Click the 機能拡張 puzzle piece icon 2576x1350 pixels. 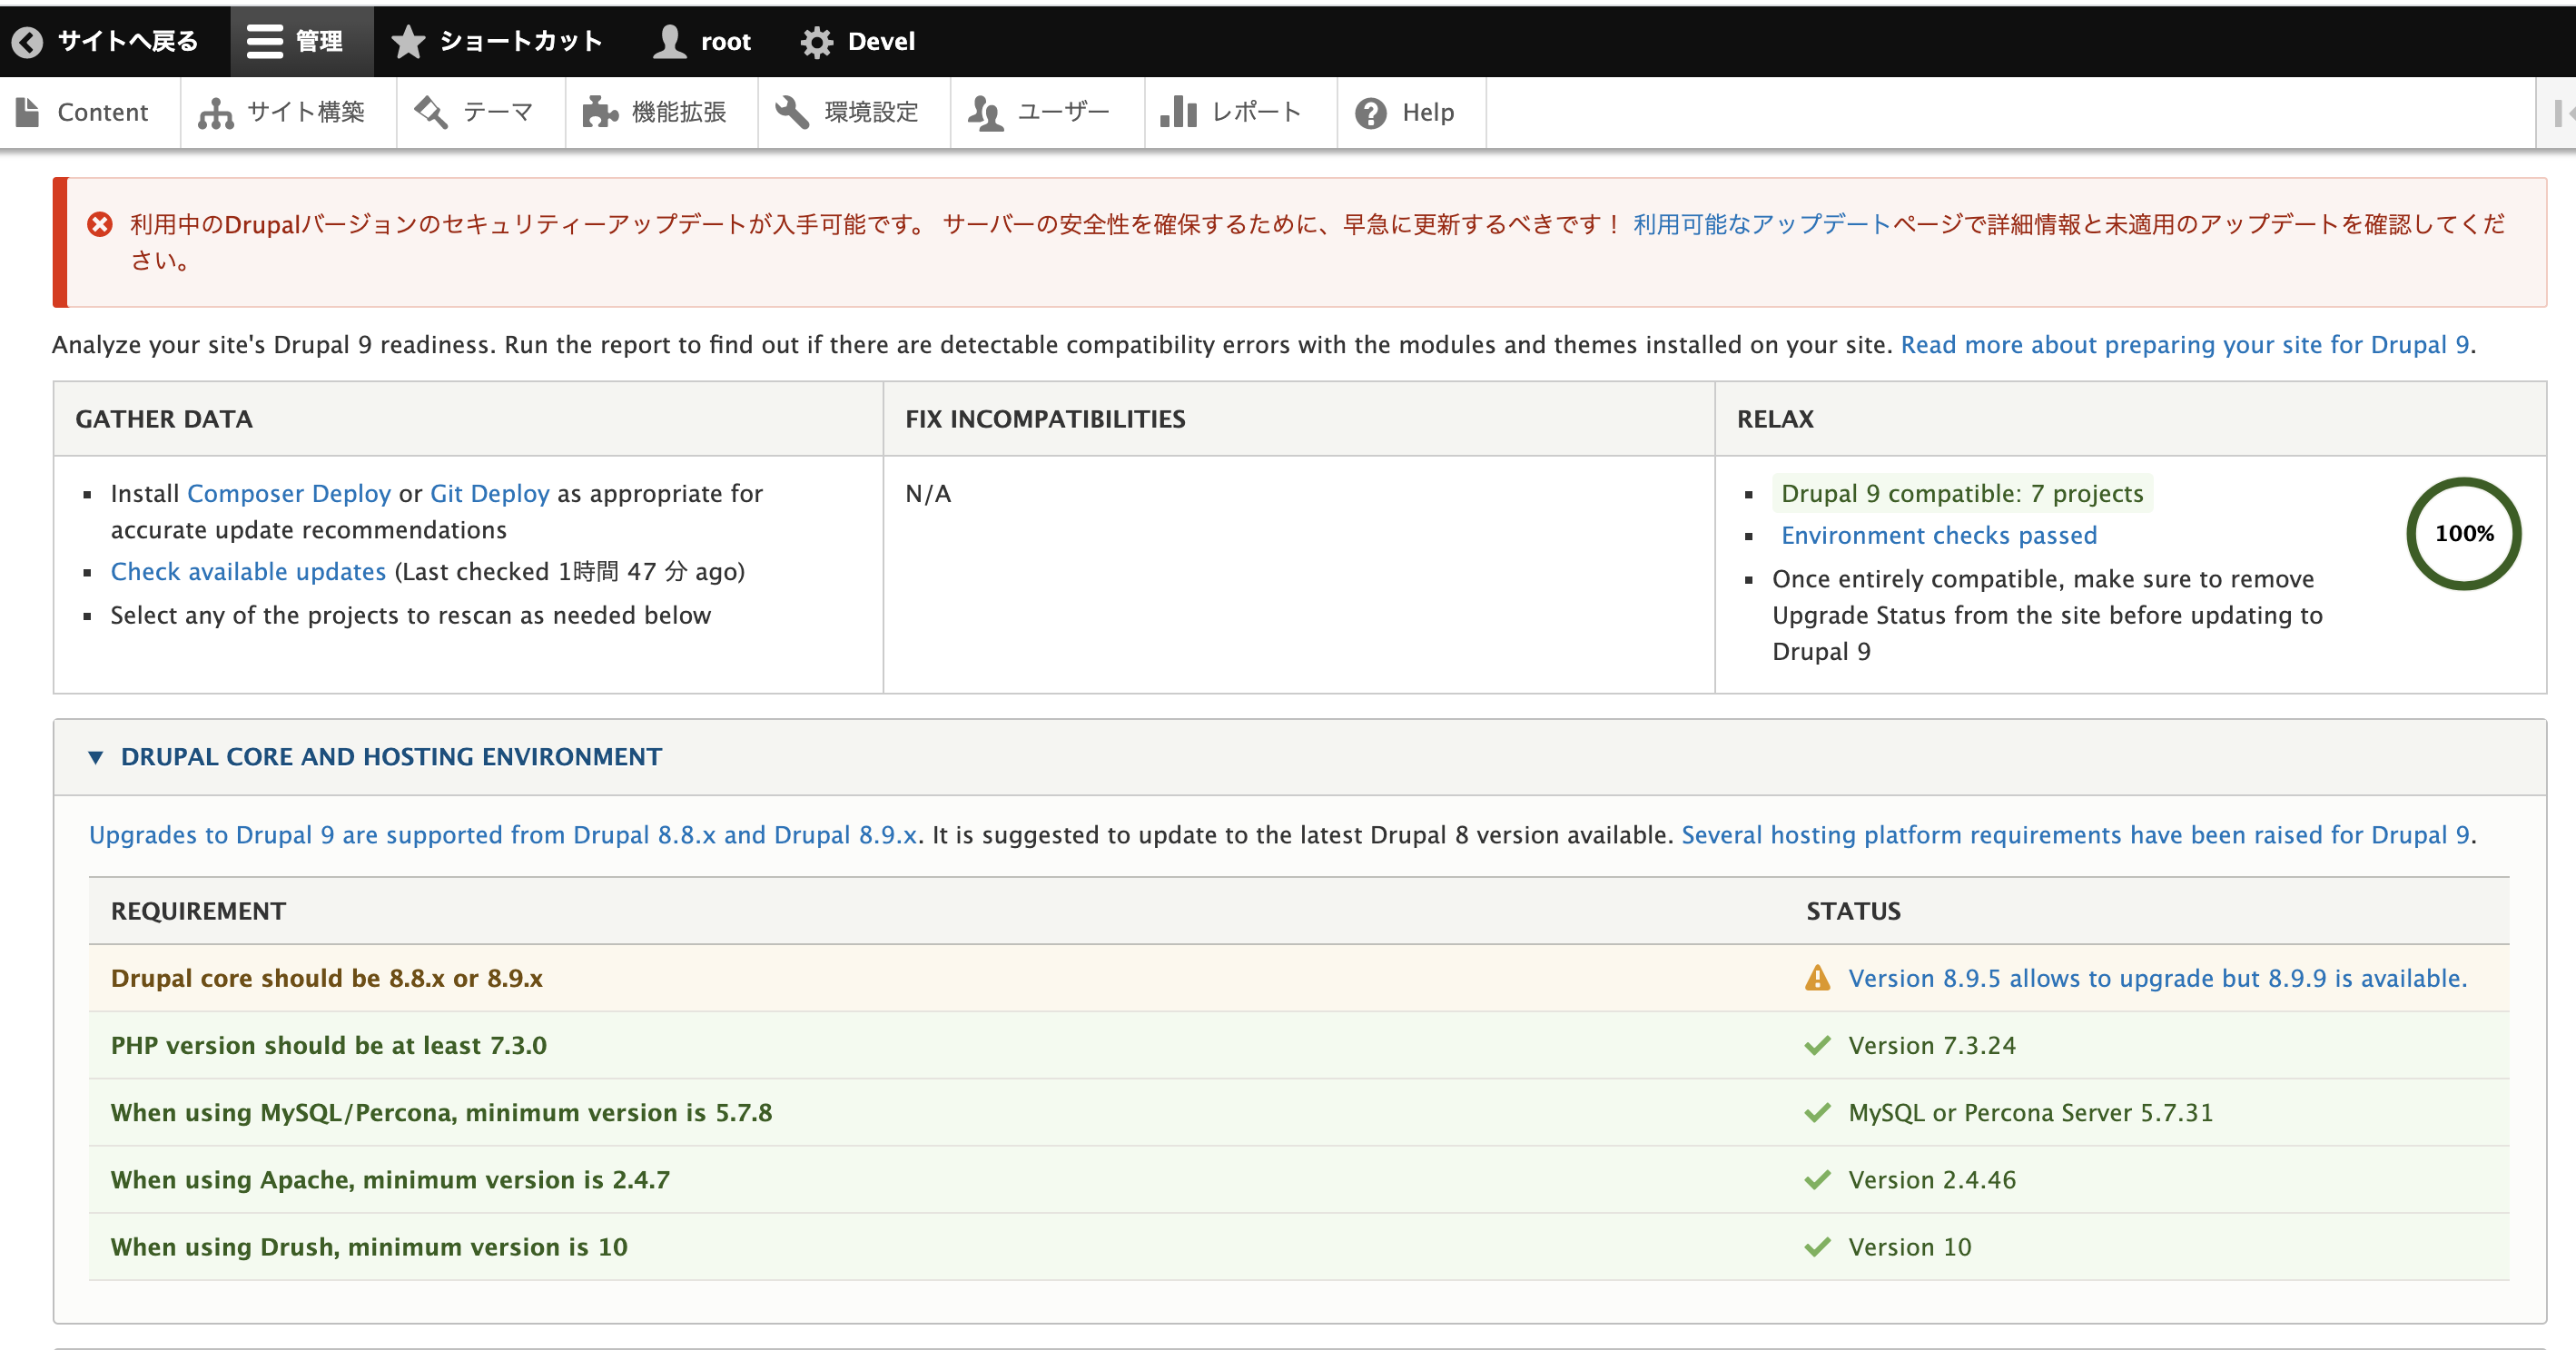pyautogui.click(x=600, y=113)
